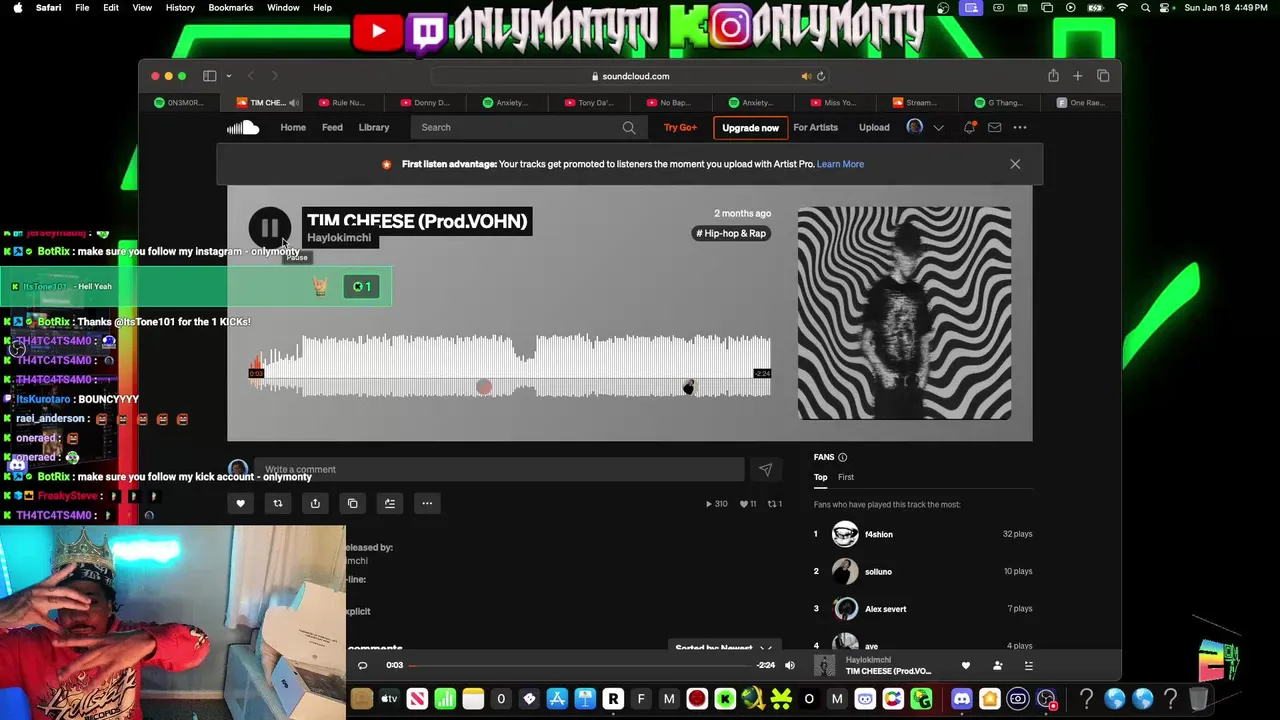Open For Artists page
Viewport: 1280px width, 720px height.
(x=815, y=127)
